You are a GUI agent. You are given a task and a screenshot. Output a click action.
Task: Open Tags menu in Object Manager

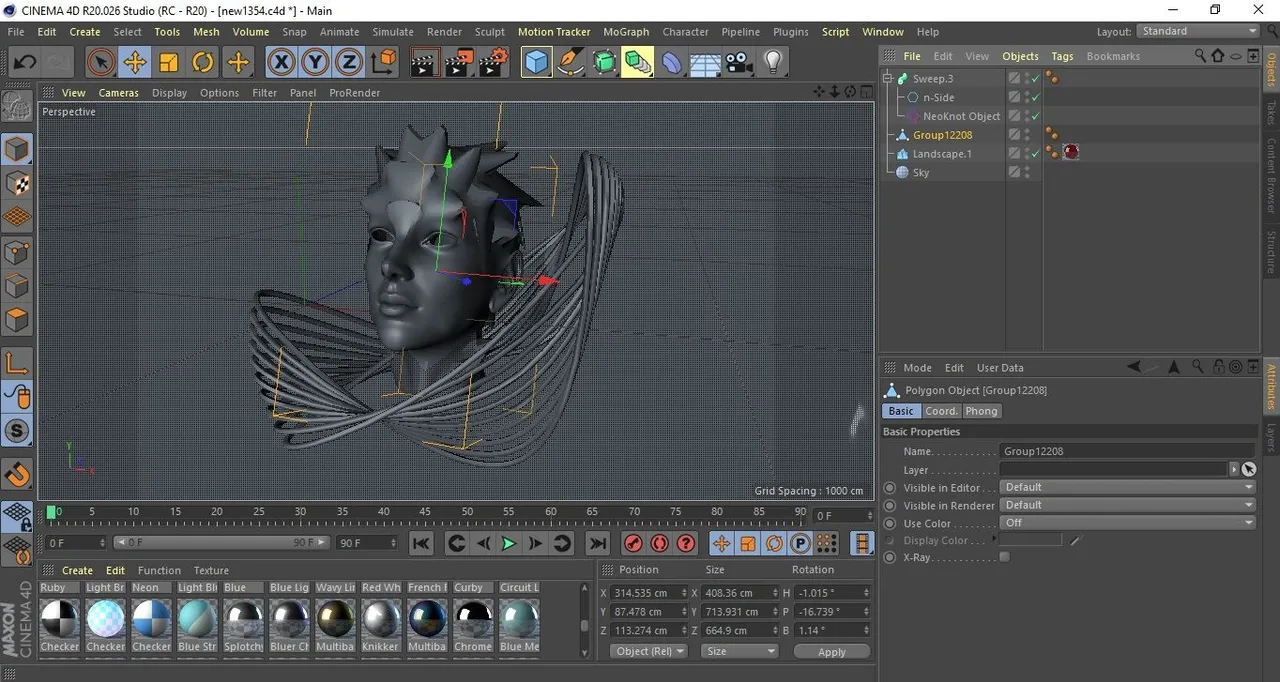[x=1062, y=56]
